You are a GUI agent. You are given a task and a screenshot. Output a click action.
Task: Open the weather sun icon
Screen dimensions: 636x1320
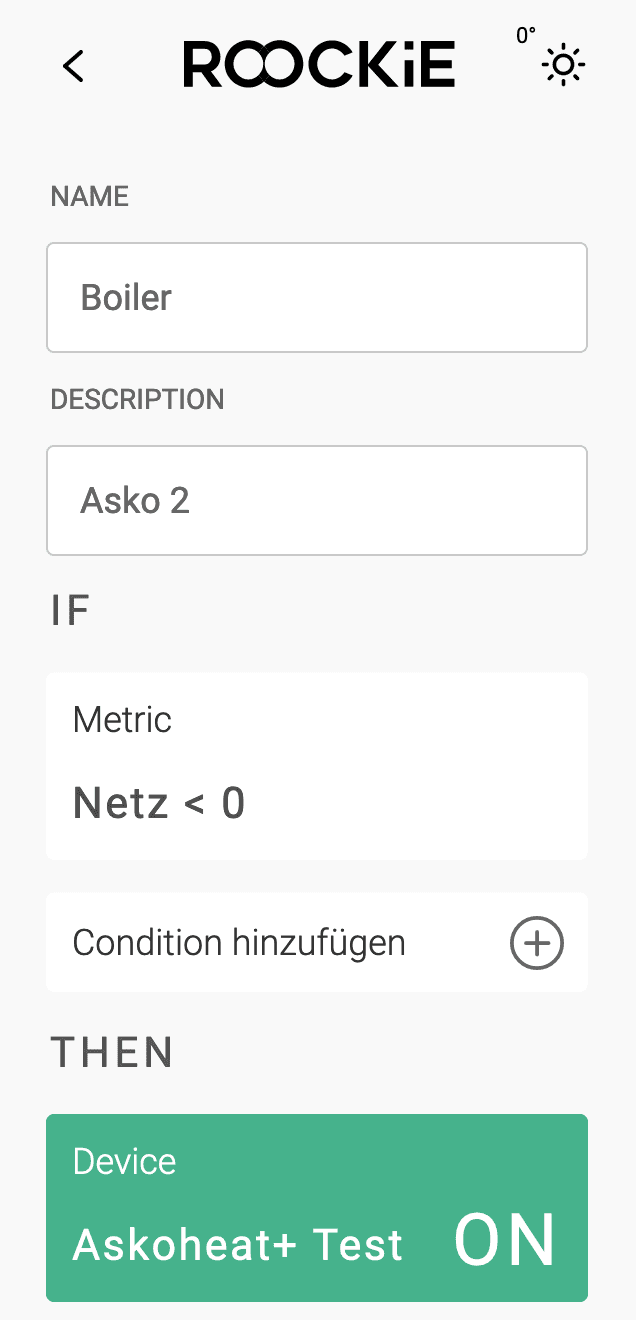coord(563,66)
